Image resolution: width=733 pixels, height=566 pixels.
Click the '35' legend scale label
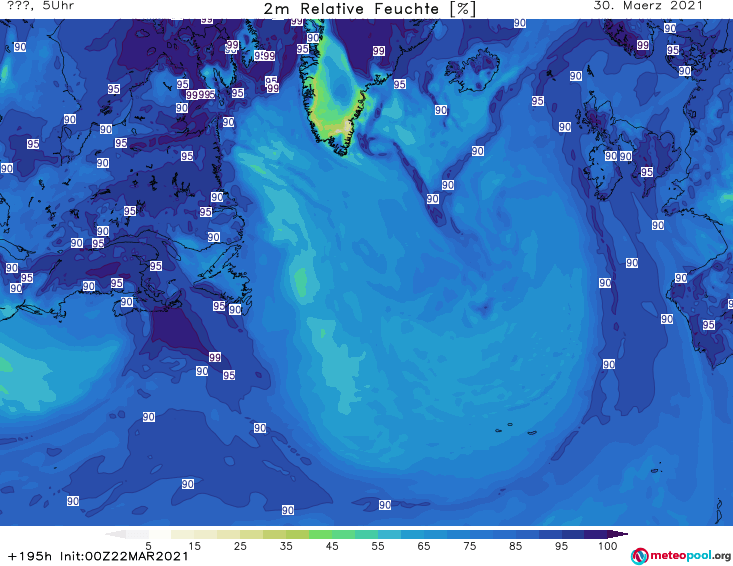click(x=286, y=546)
